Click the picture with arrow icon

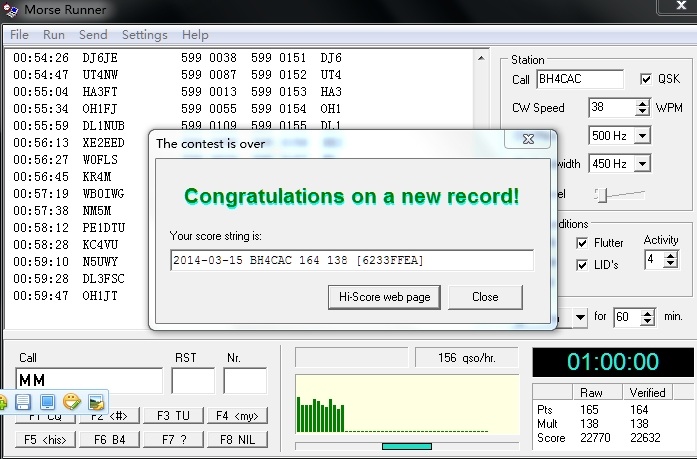coord(96,402)
